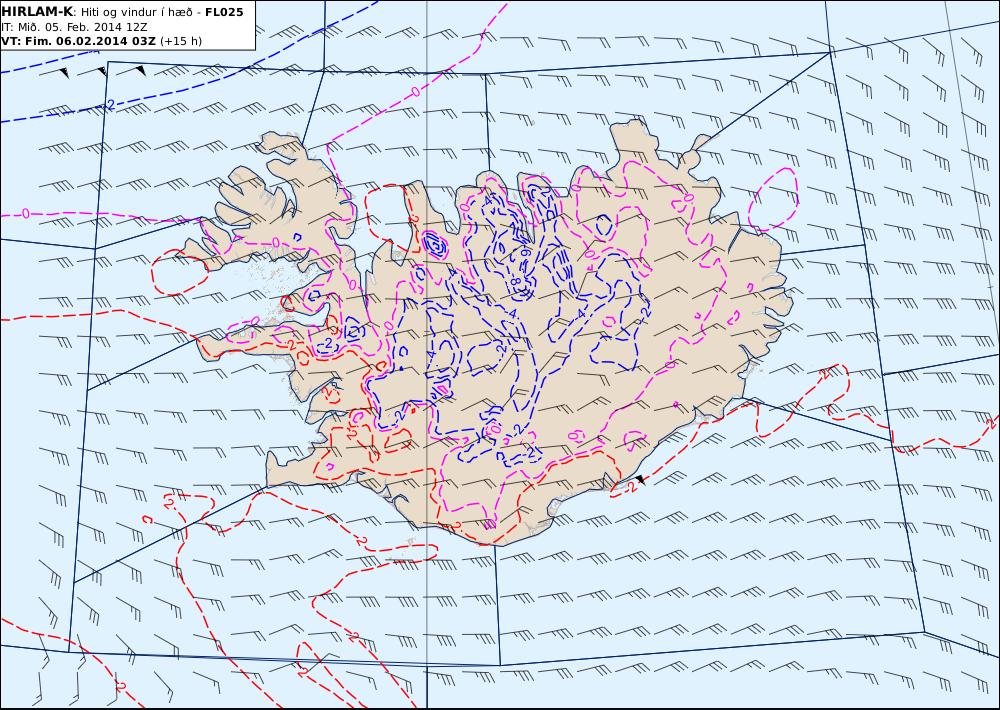The height and width of the screenshot is (710, 1000).
Task: Click the IT initial time line
Action: [x=75, y=27]
